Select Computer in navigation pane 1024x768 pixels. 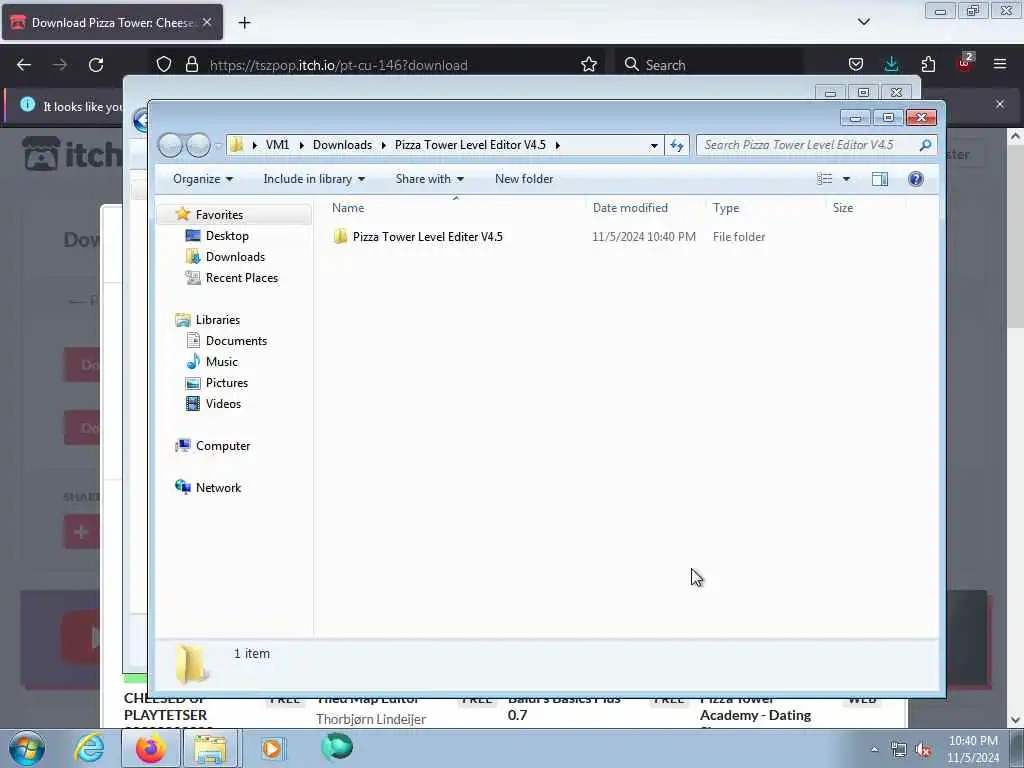[223, 446]
